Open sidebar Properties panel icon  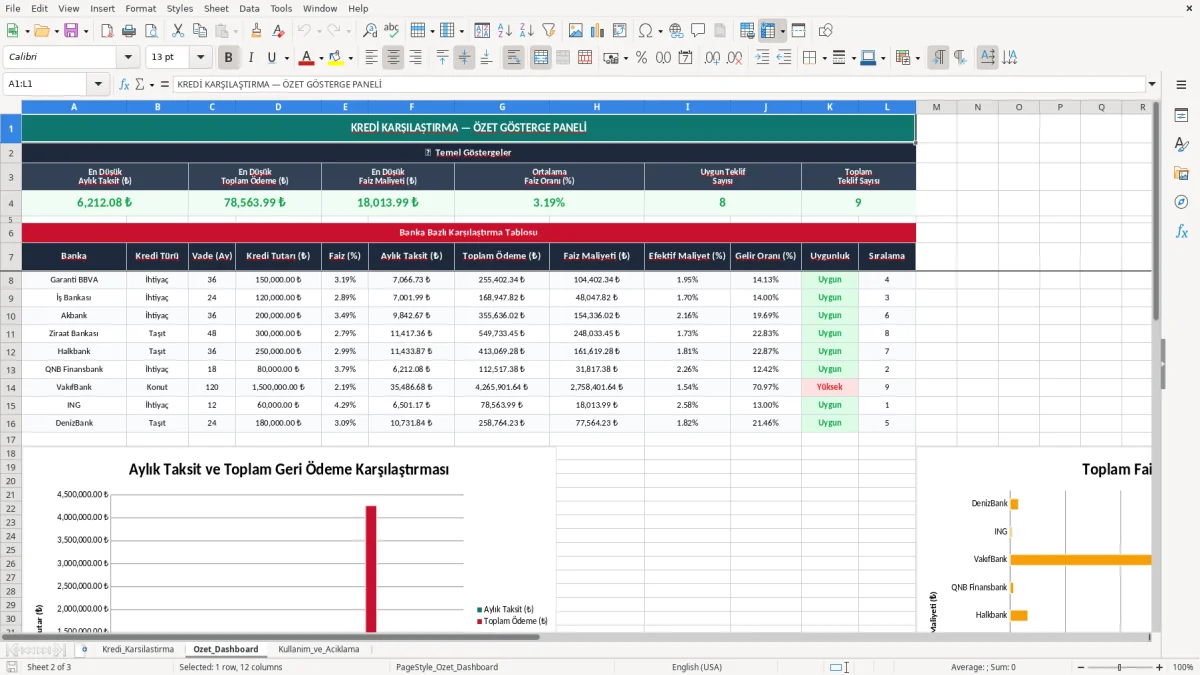[1181, 116]
